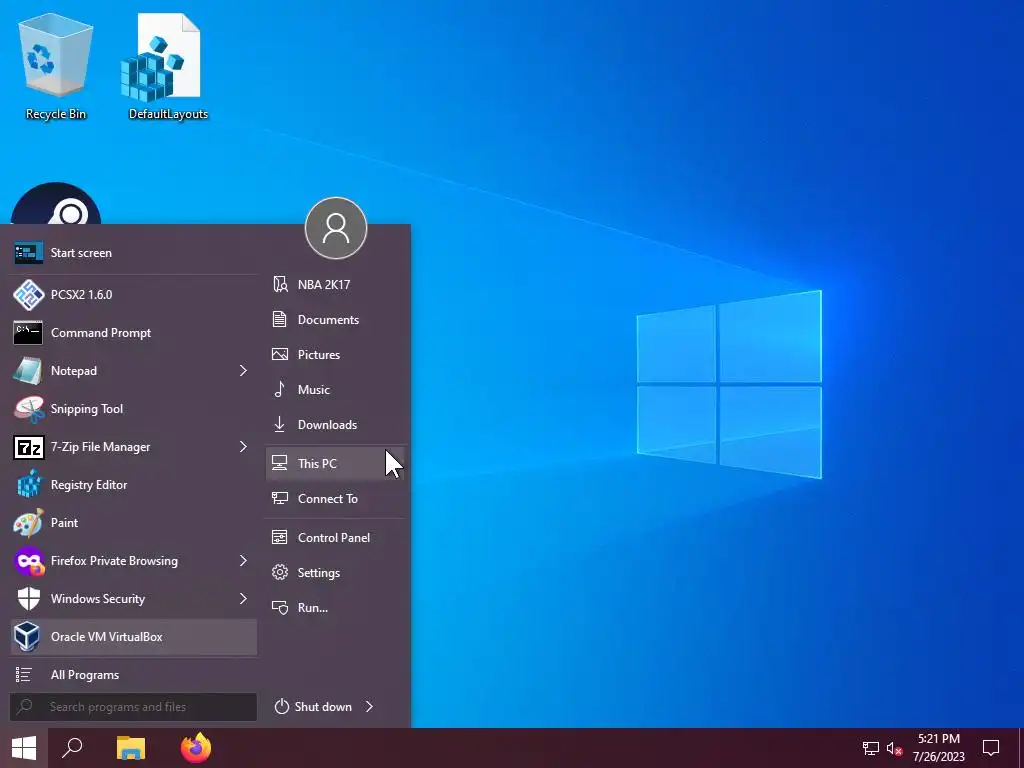Launch Paint from the start menu
This screenshot has width=1024, height=768.
[x=133, y=522]
